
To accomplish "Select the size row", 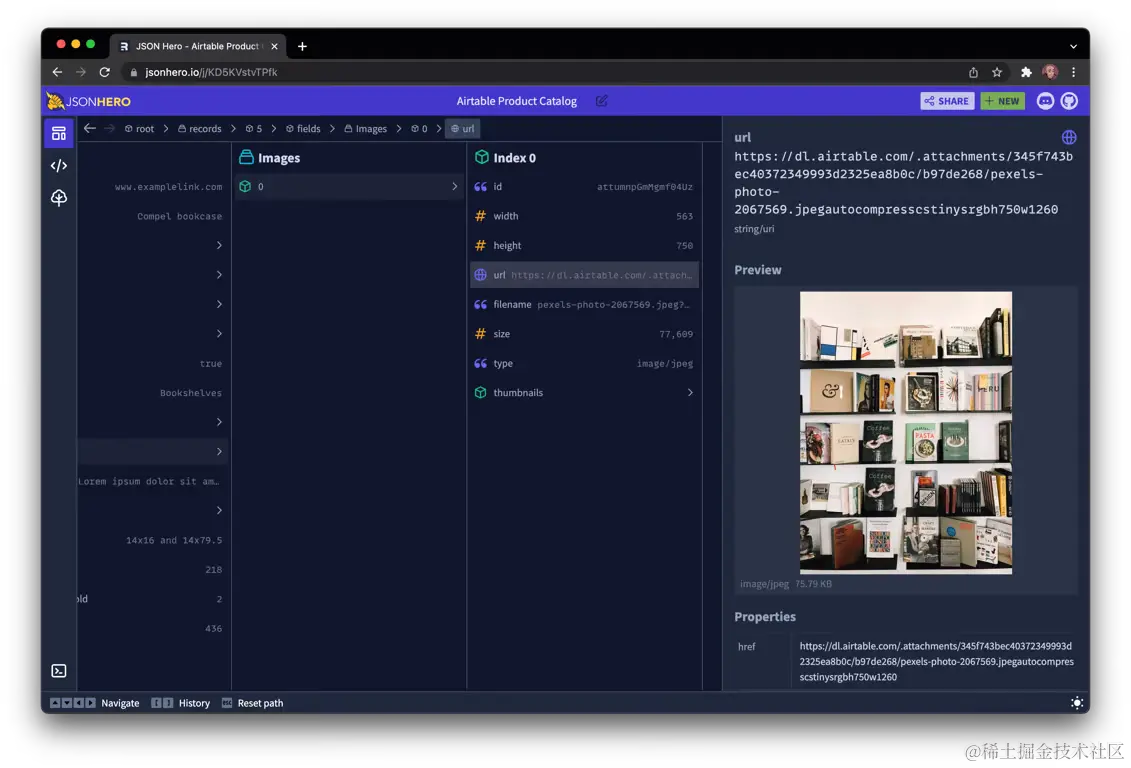I will (x=584, y=334).
